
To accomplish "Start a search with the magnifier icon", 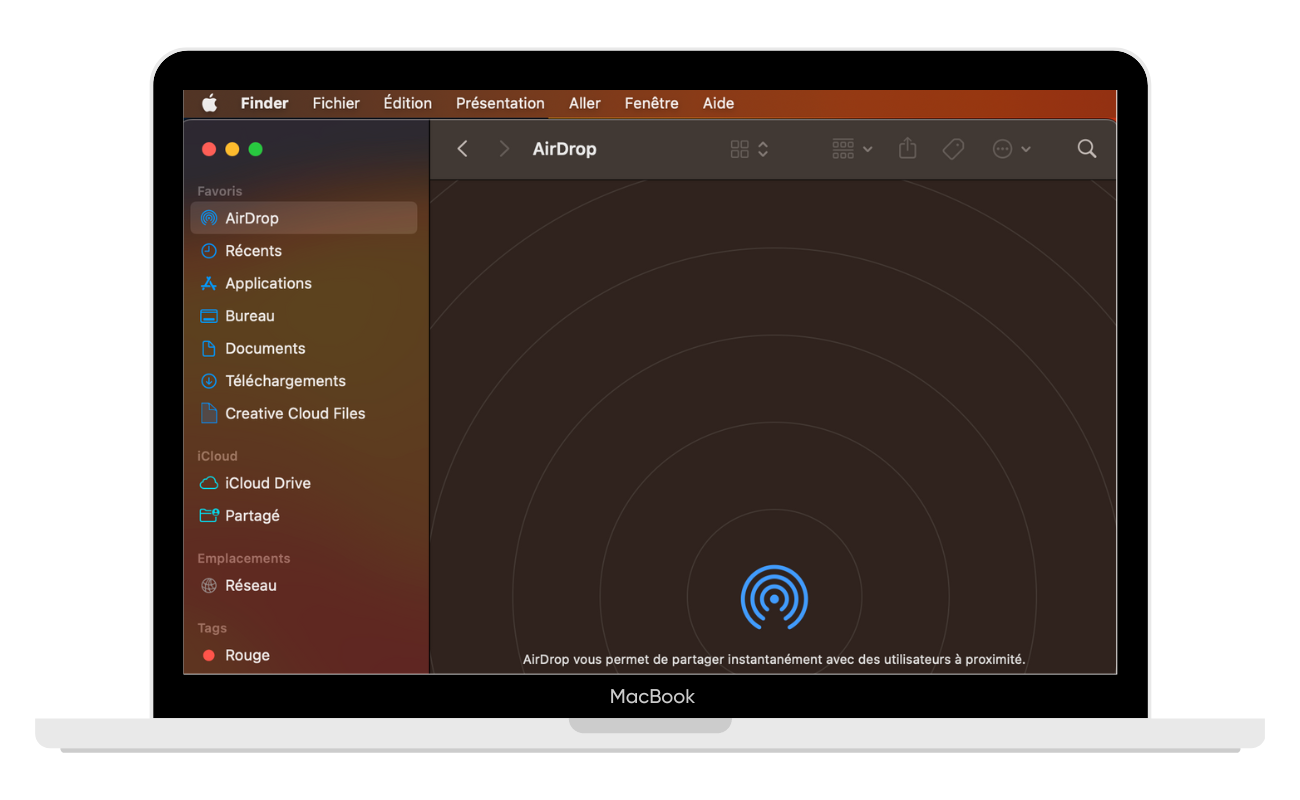I will click(x=1087, y=148).
